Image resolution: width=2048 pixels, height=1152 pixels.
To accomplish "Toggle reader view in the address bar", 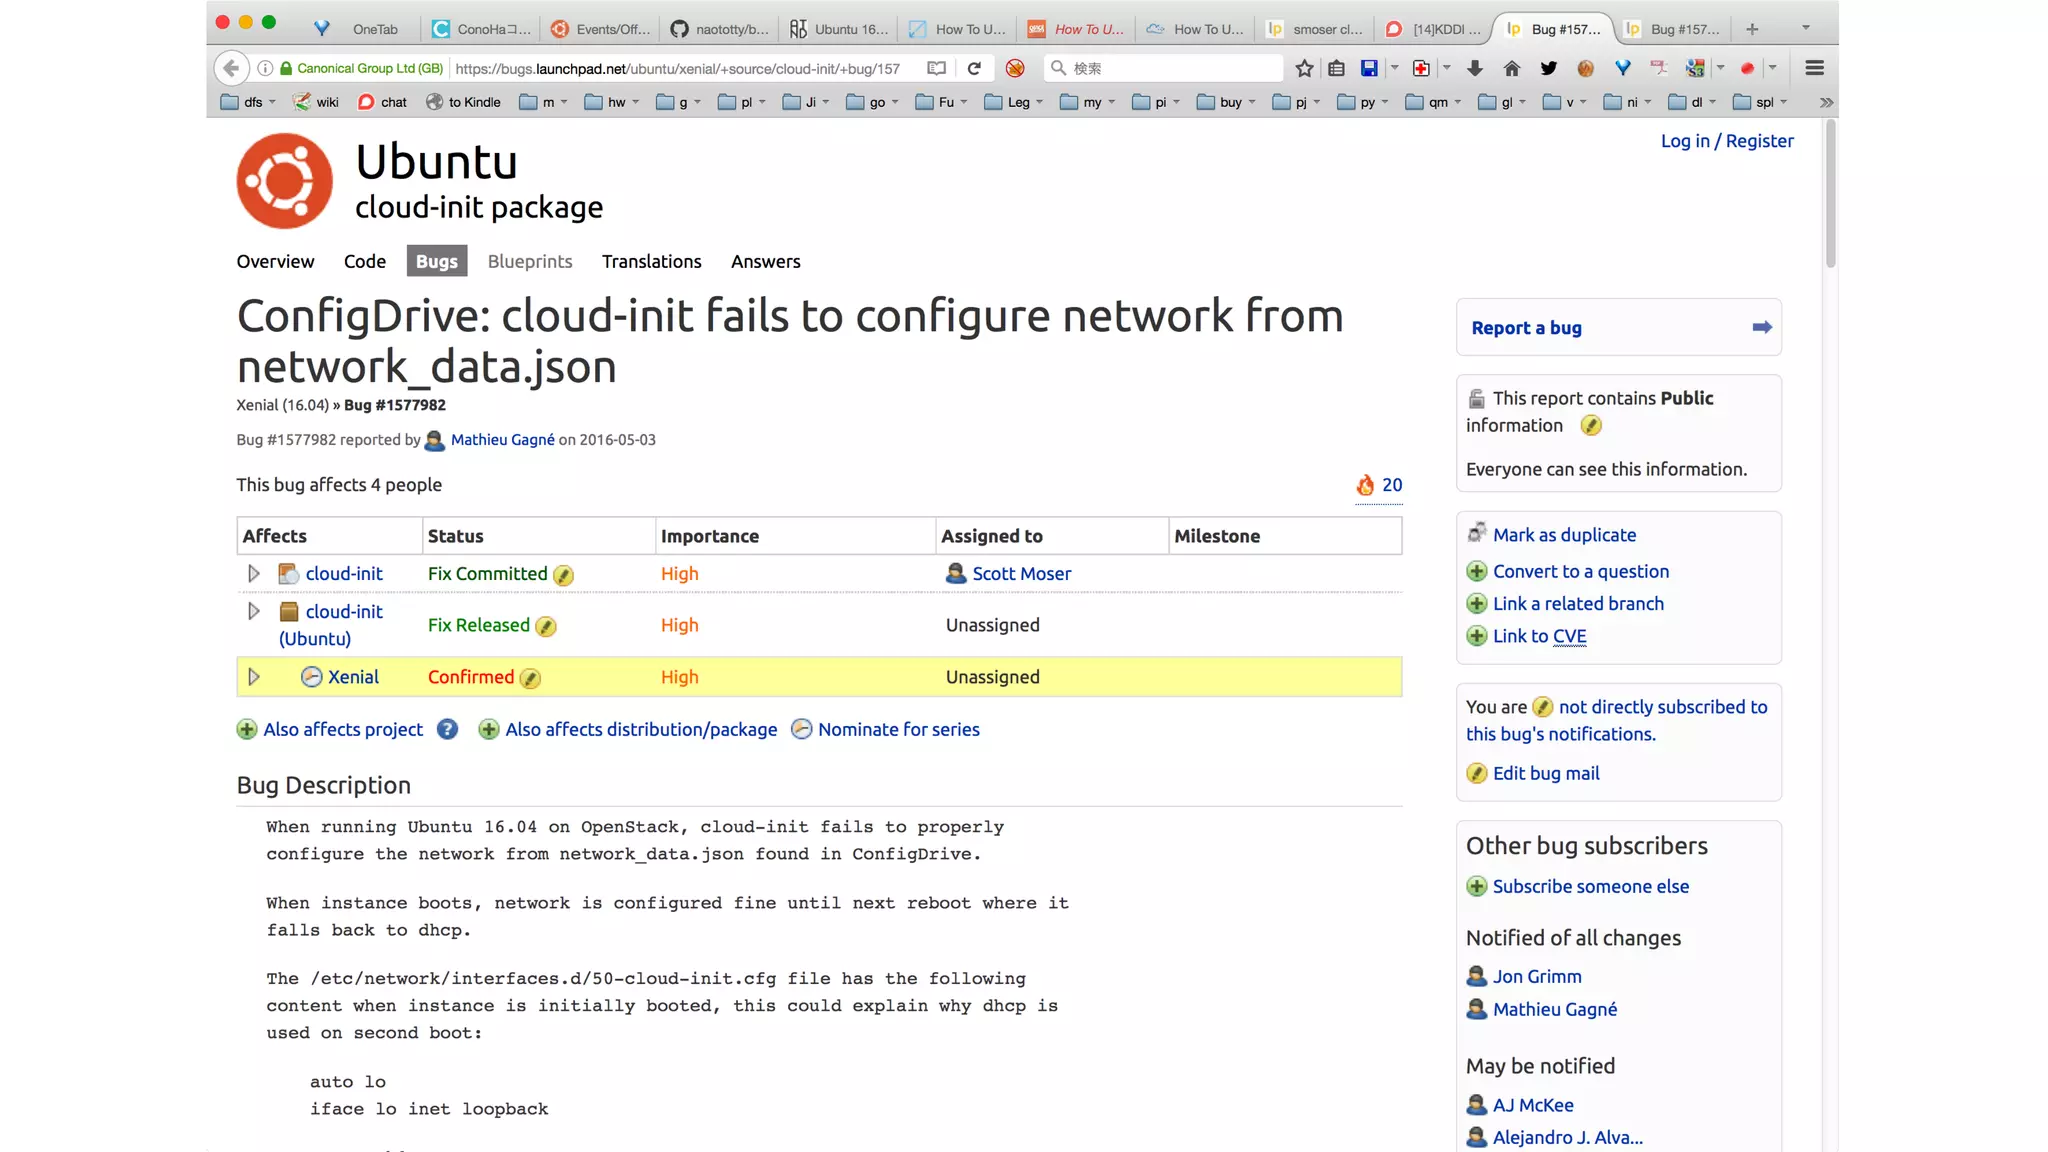I will pos(936,68).
